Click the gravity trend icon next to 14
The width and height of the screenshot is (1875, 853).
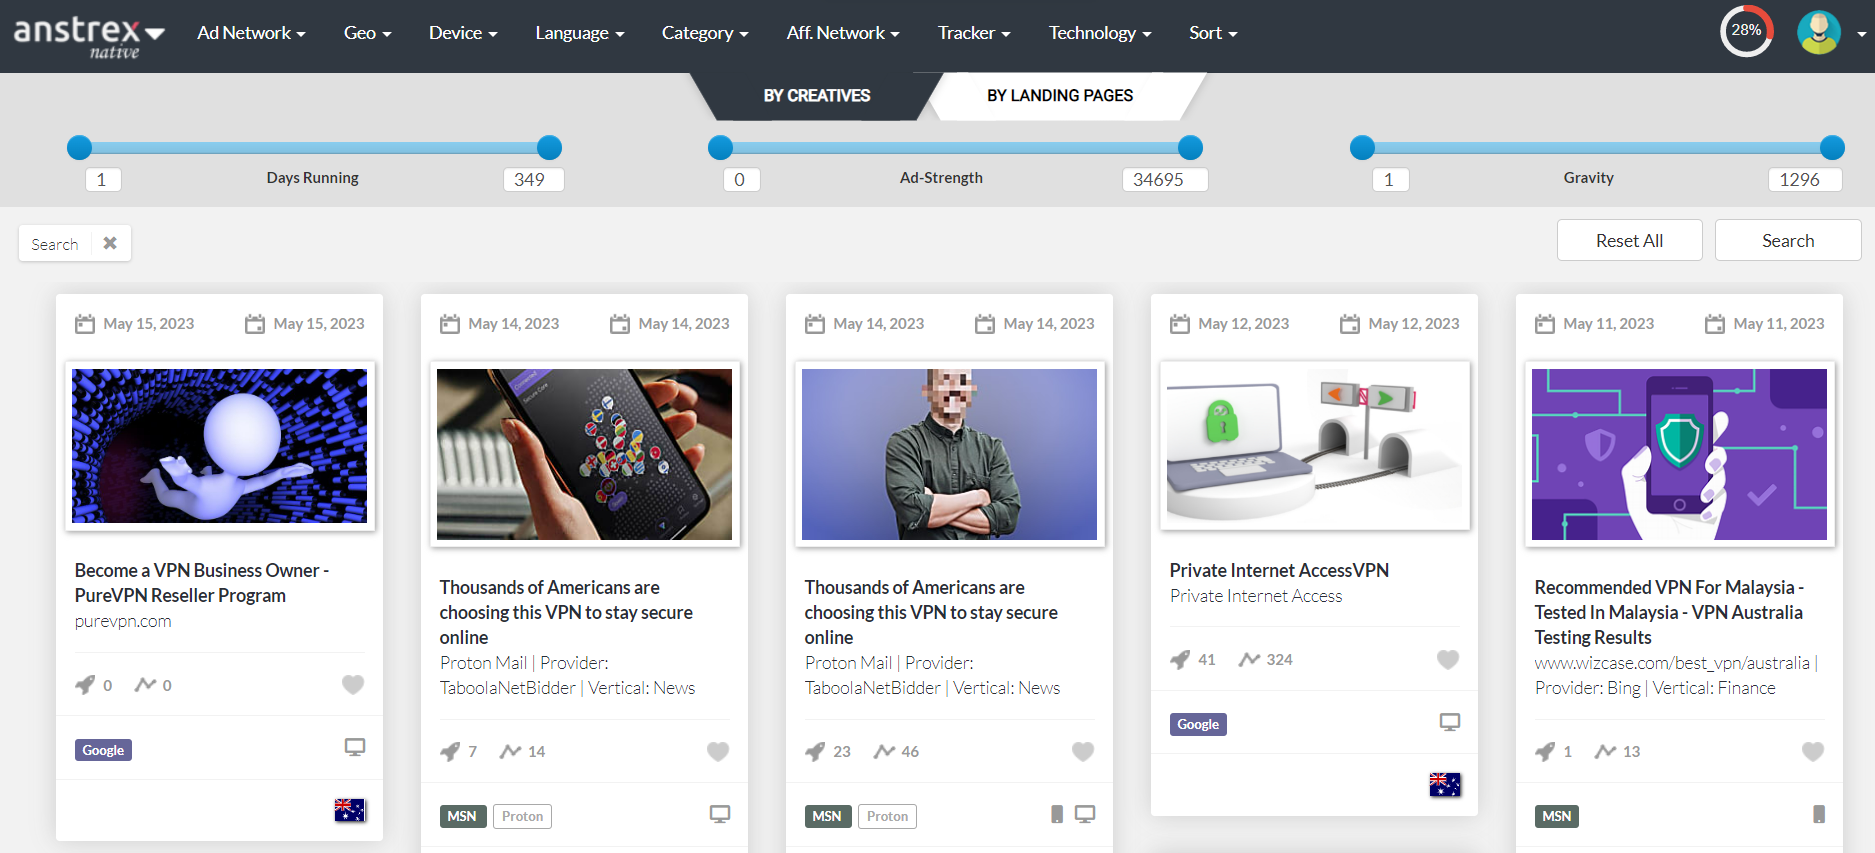pos(511,751)
